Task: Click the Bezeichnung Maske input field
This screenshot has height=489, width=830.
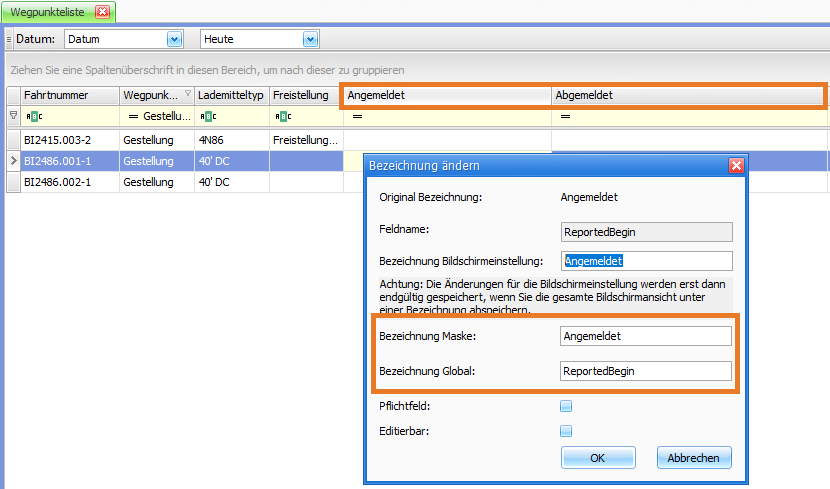Action: pyautogui.click(x=646, y=336)
